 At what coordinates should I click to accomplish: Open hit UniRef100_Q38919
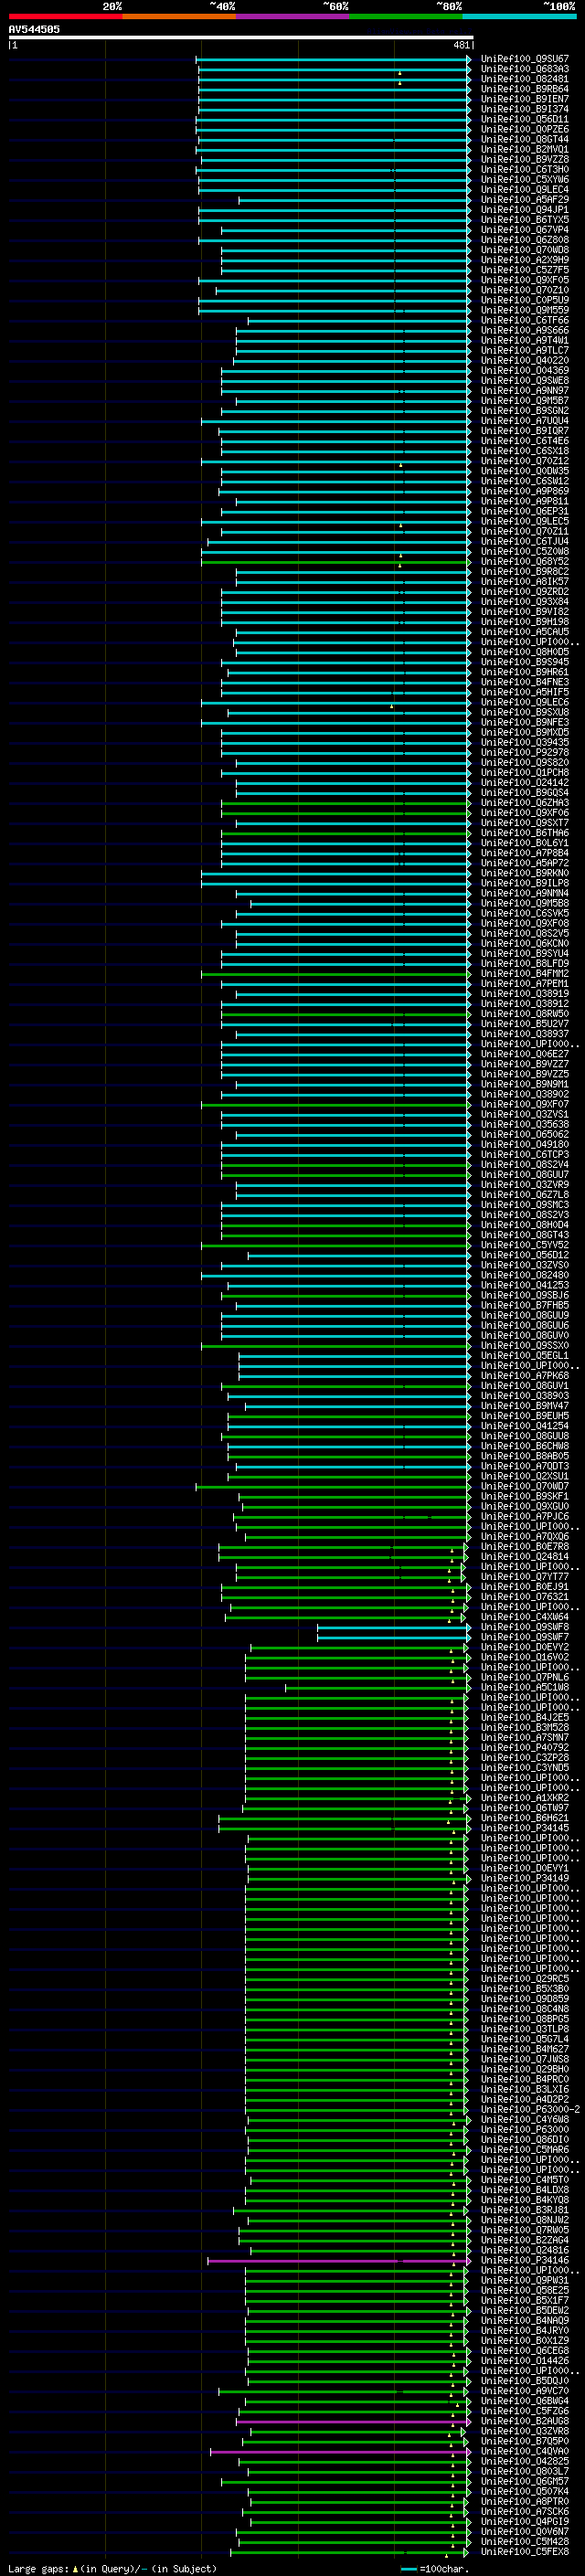click(525, 994)
